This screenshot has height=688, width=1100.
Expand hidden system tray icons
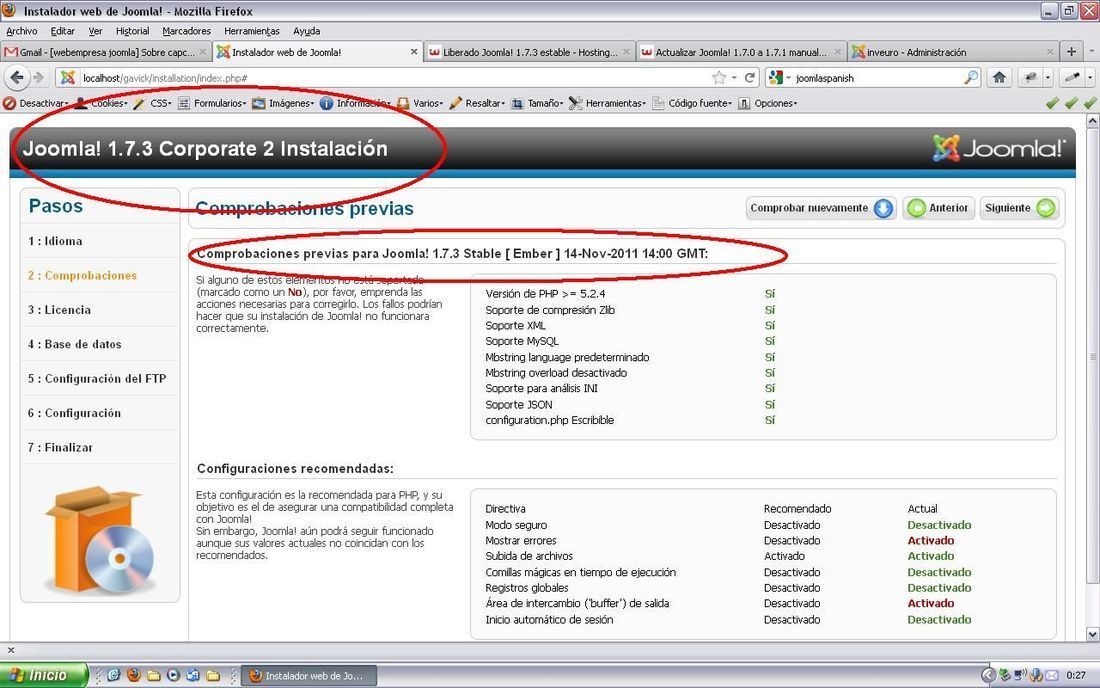point(988,675)
